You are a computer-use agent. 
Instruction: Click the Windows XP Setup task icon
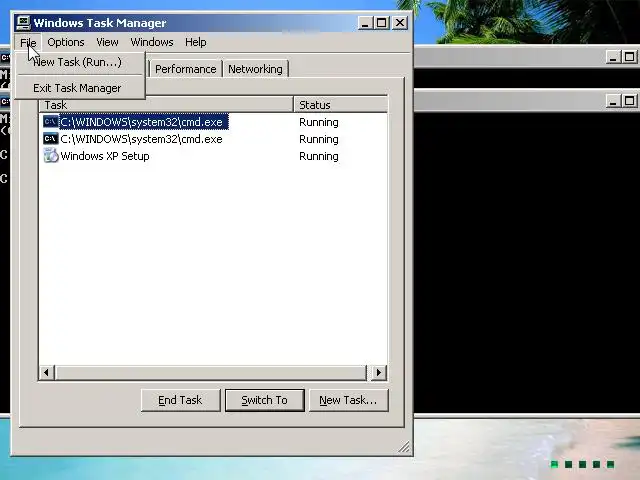(x=51, y=156)
